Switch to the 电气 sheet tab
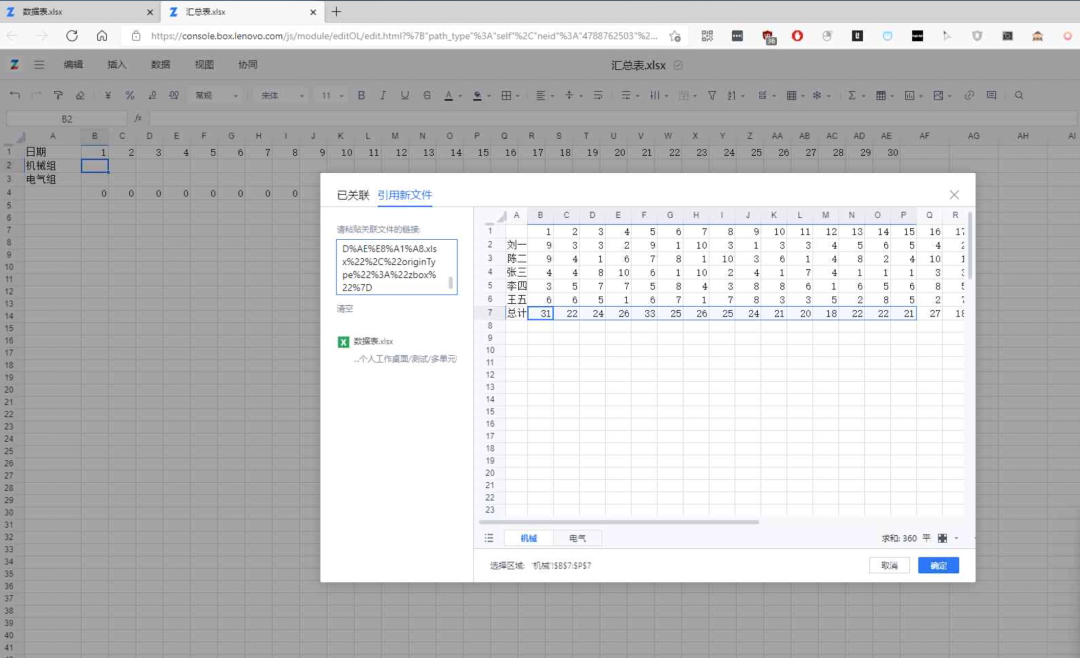Screen dimensions: 1080x658 (577, 538)
